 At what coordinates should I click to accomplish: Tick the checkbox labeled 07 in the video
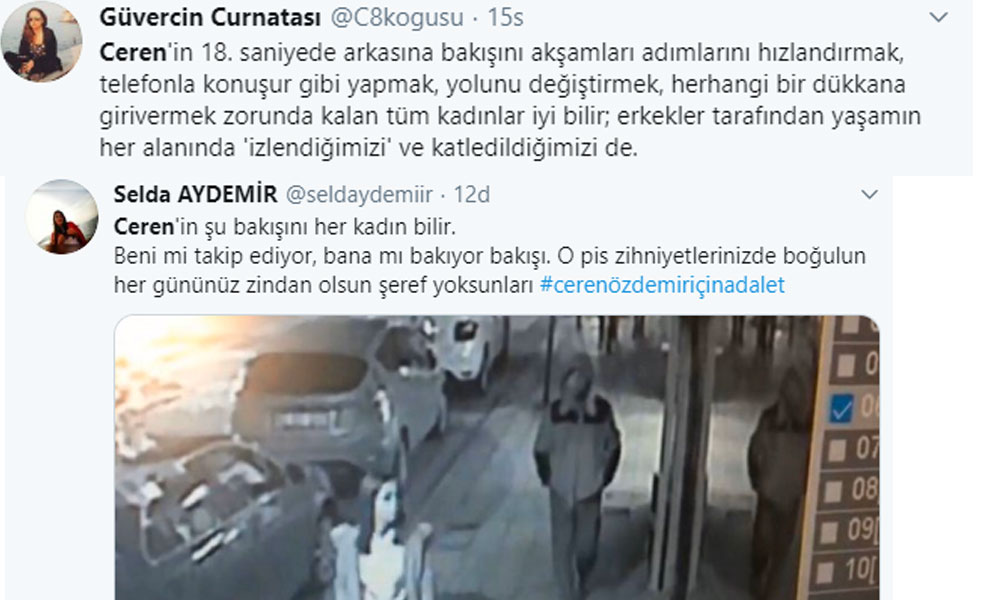tap(836, 450)
